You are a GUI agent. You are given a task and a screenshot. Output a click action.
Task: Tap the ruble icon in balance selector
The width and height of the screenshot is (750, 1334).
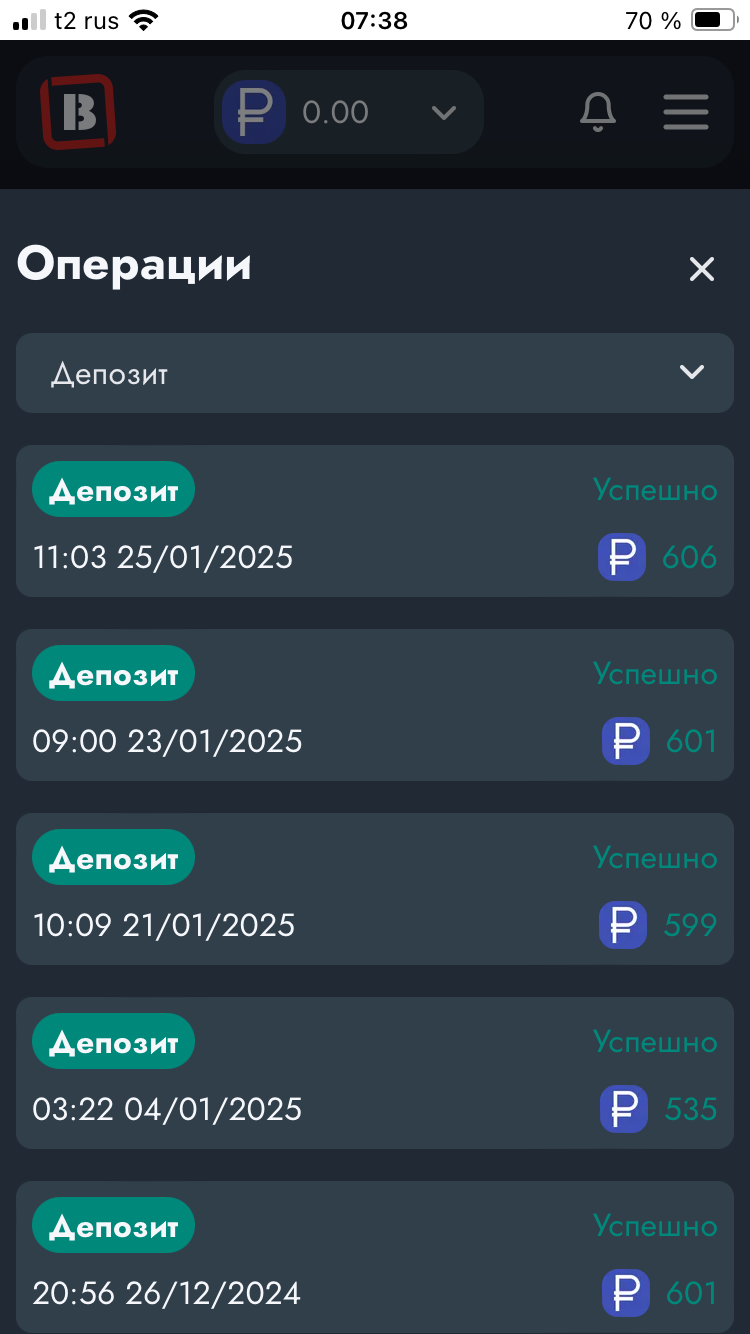(254, 112)
